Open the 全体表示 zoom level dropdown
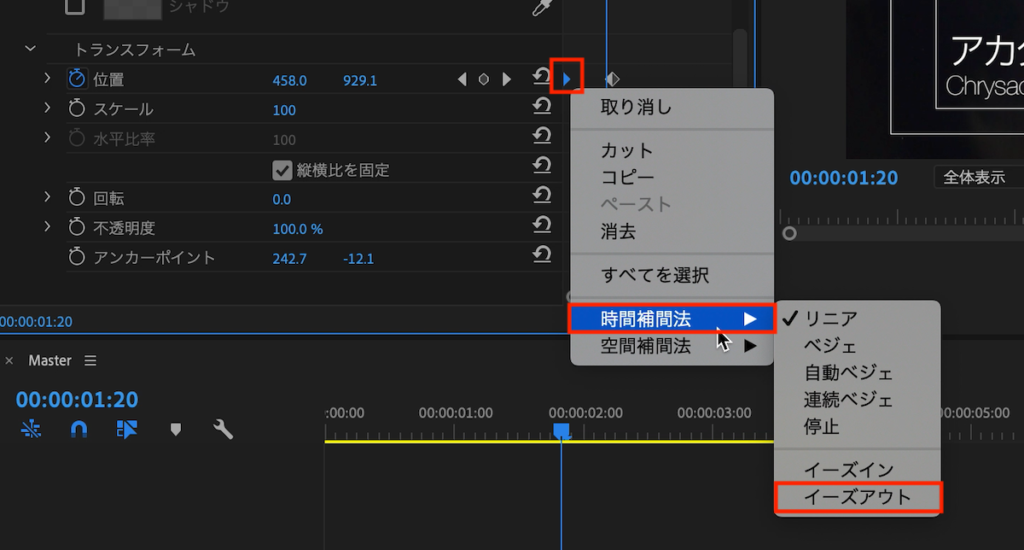1024x550 pixels. point(979,177)
